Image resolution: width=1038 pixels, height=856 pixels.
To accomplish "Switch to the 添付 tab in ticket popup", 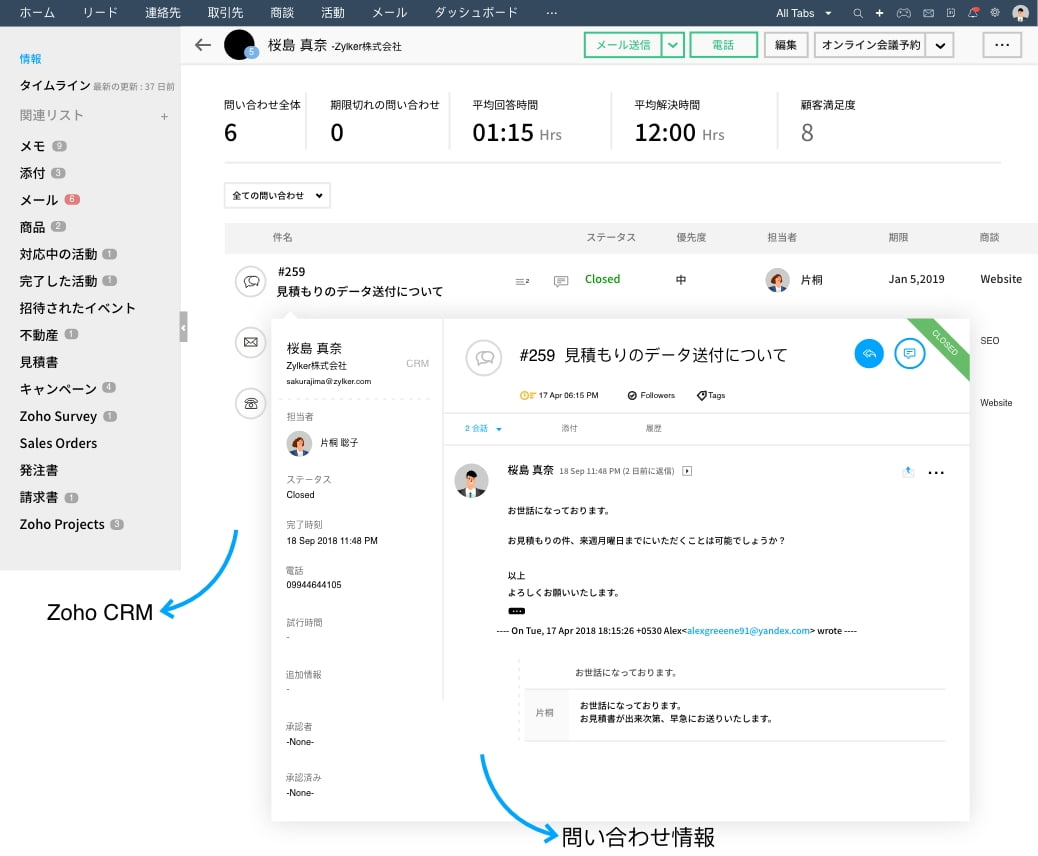I will 569,428.
